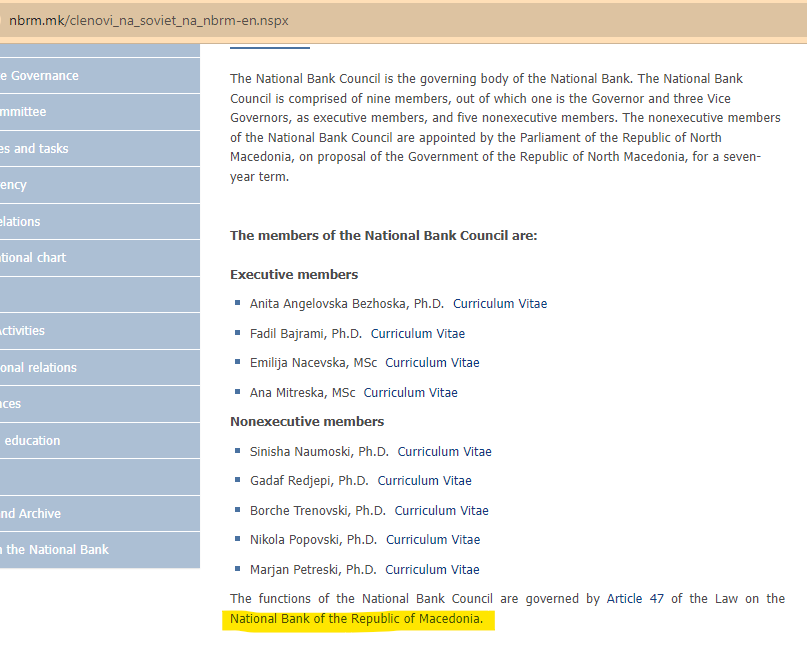
Task: Open the sidebar item ending in 'ctivities'
Action: [100, 331]
